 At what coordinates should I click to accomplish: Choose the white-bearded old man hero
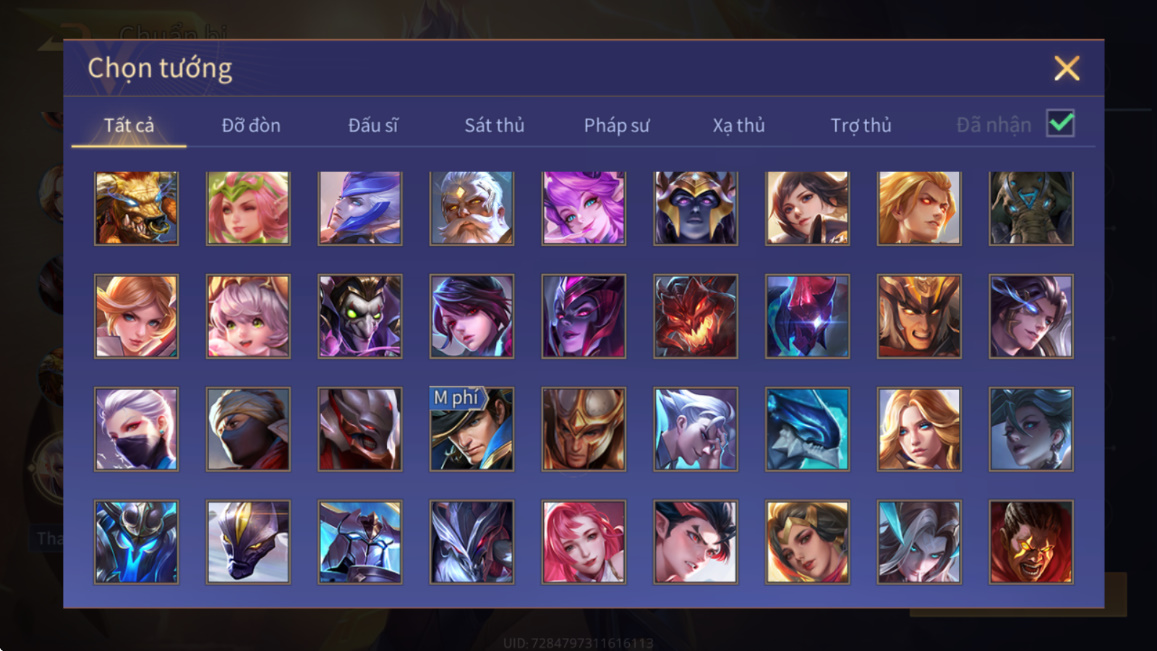click(472, 208)
